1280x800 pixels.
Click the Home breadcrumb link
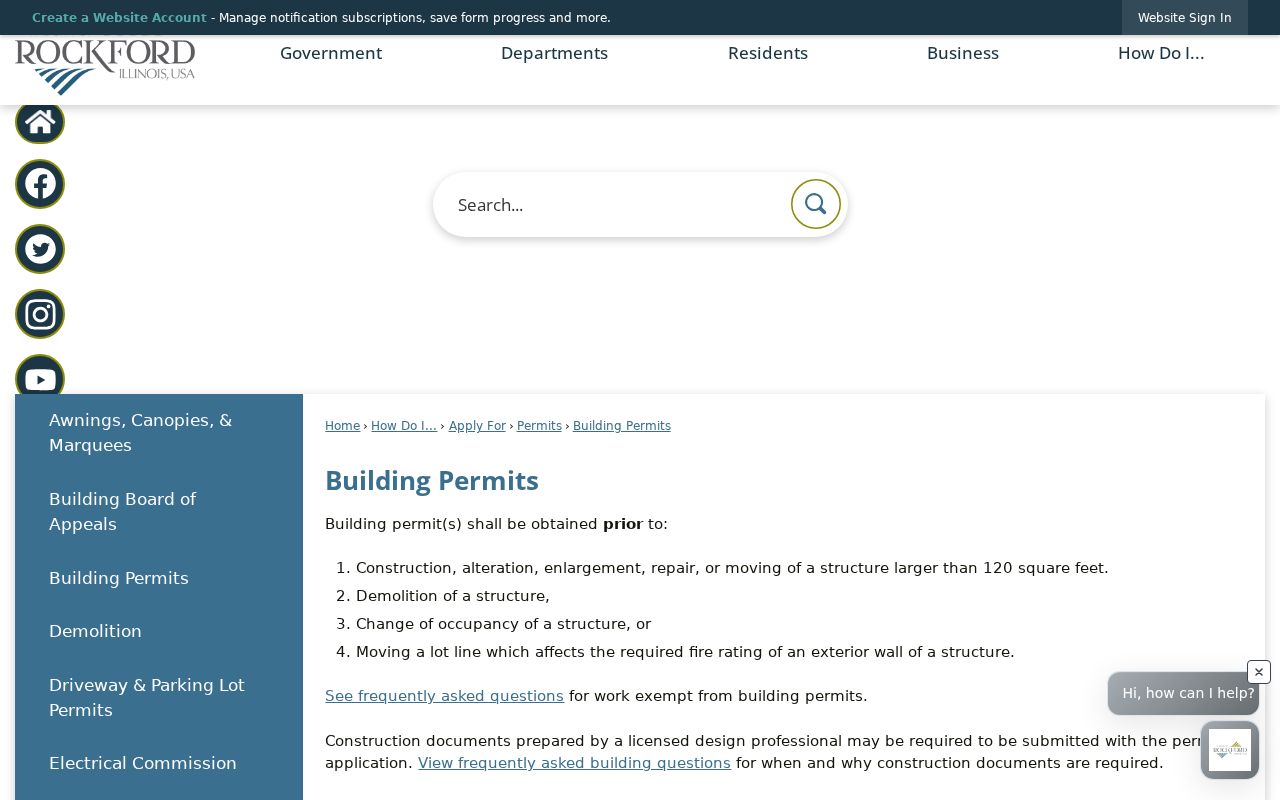point(342,426)
